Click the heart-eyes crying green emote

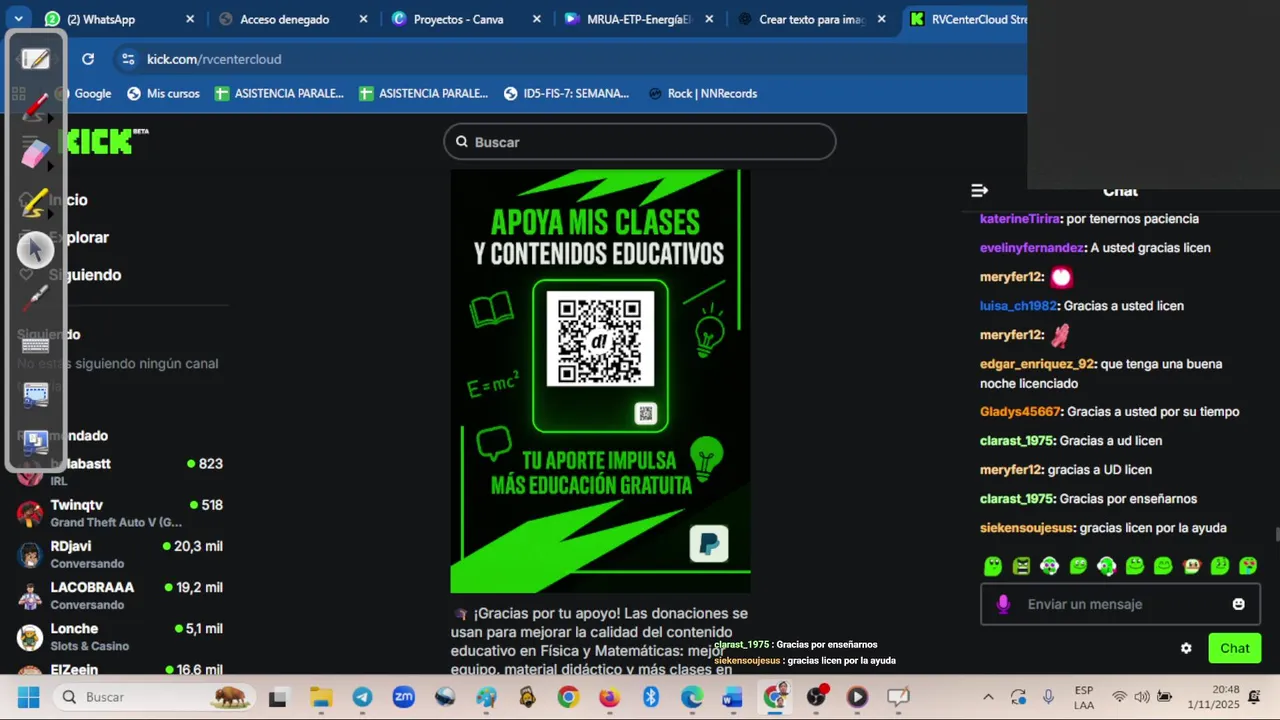click(x=1248, y=566)
